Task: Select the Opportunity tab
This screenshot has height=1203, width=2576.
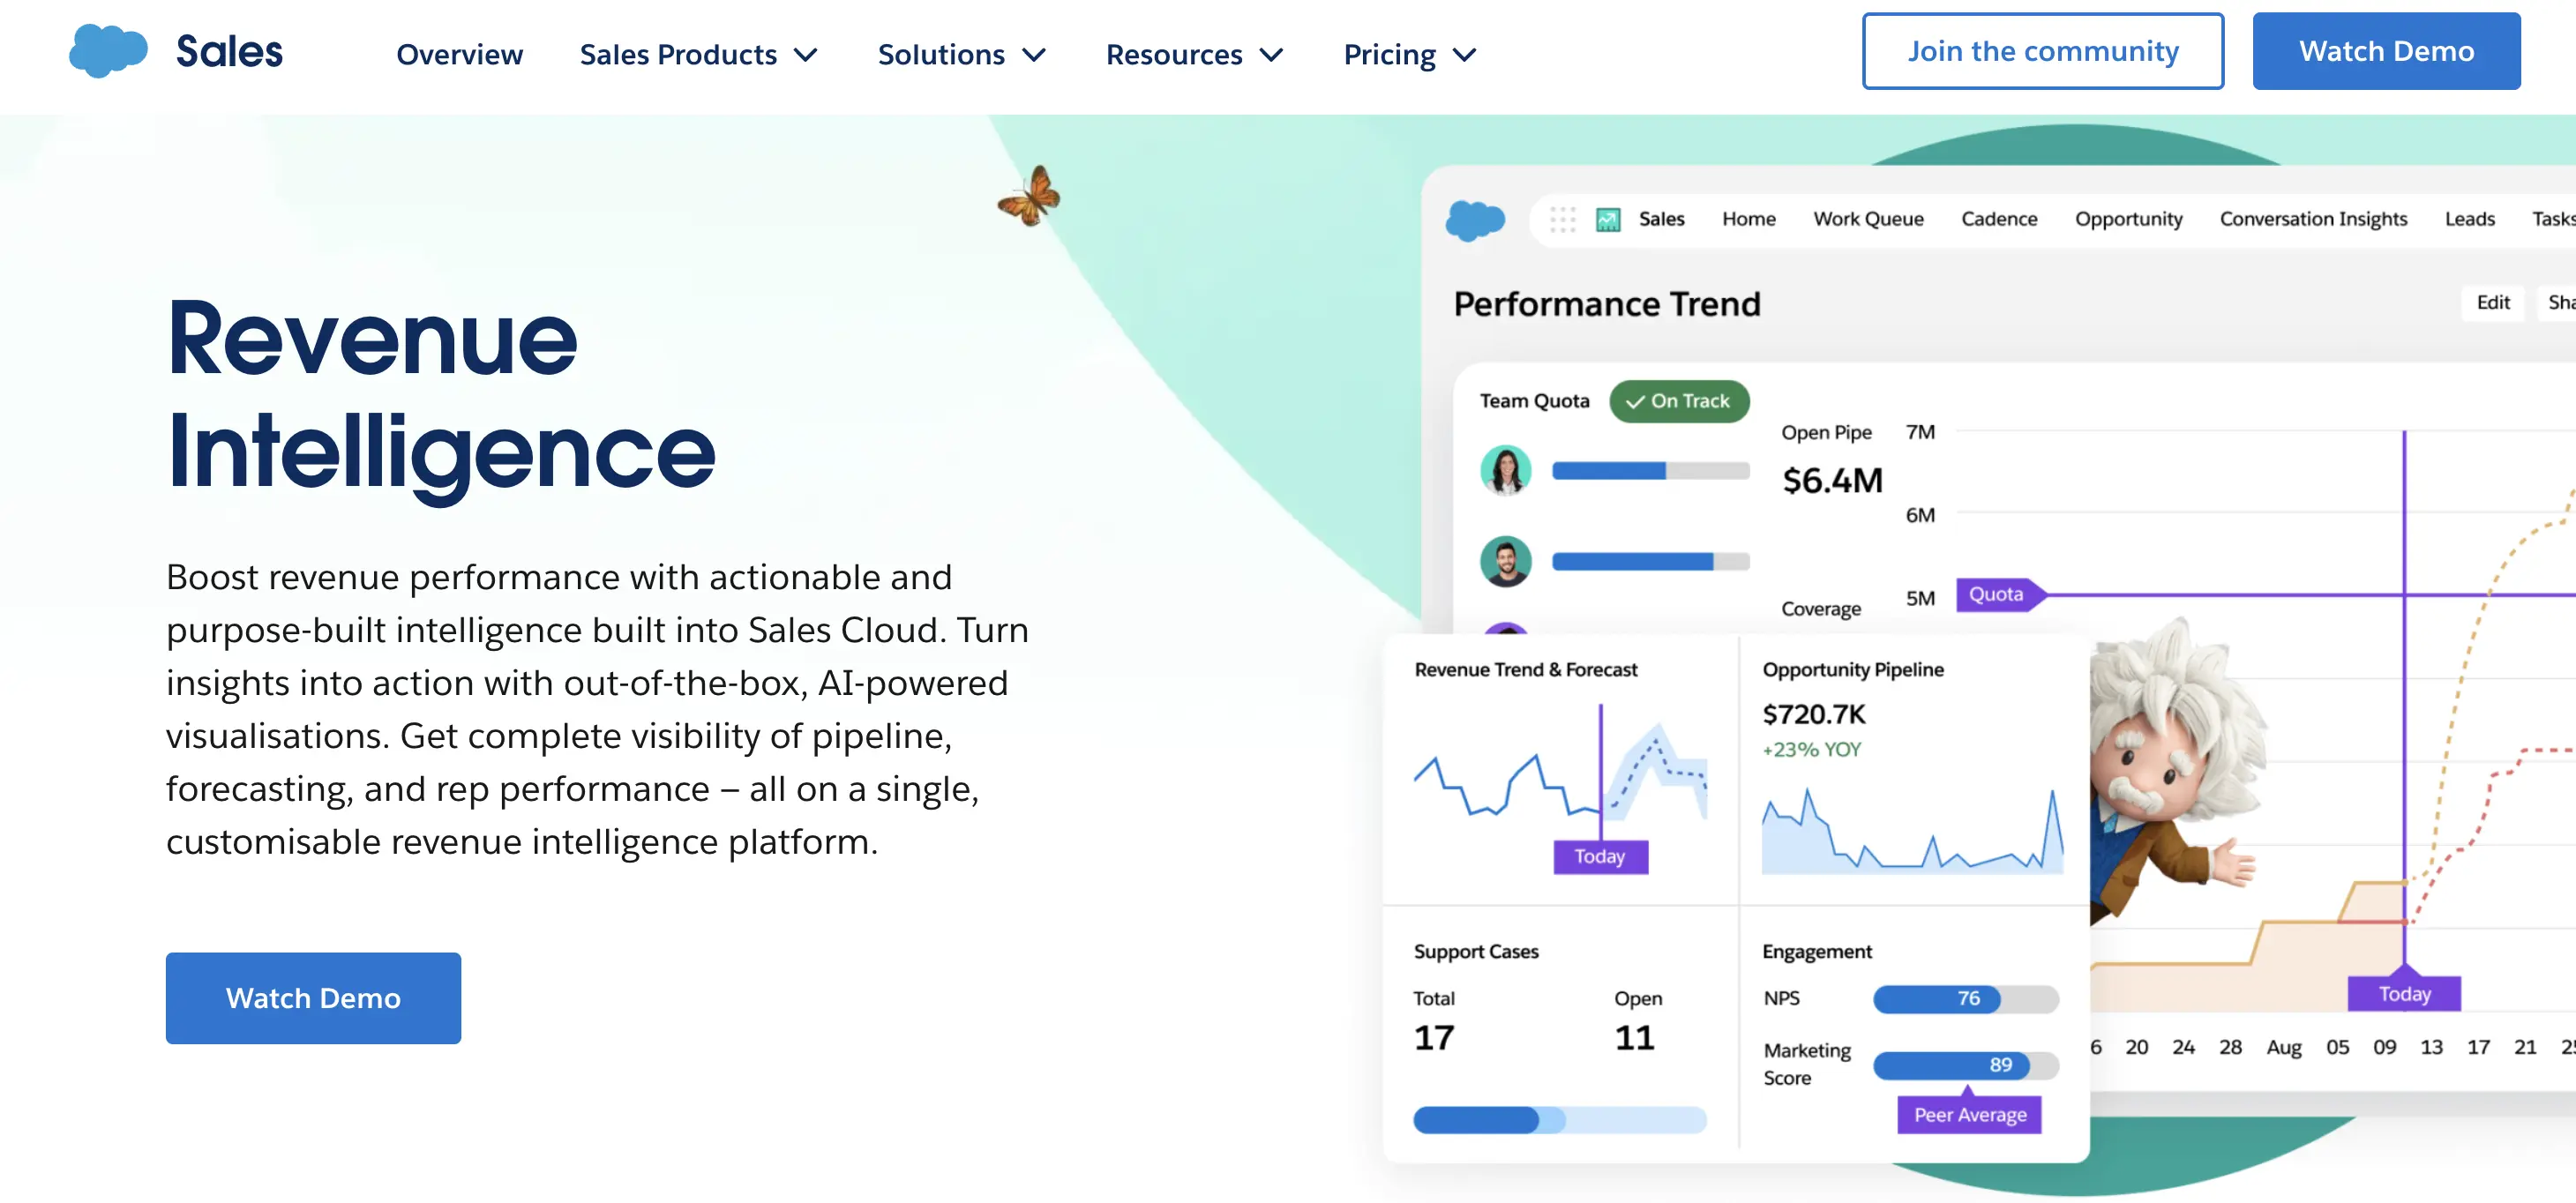Action: click(2128, 219)
